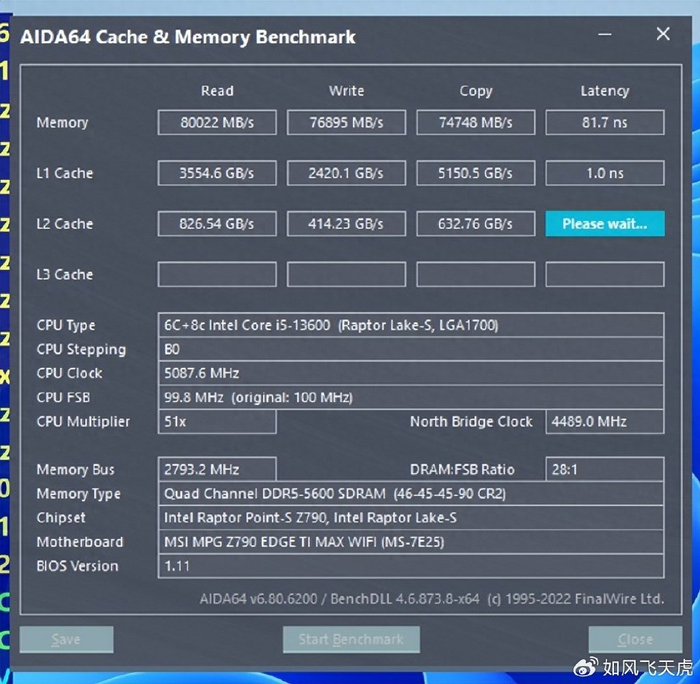Select the Memory Write value 76895 MB/s
This screenshot has height=684, width=700.
(x=346, y=122)
